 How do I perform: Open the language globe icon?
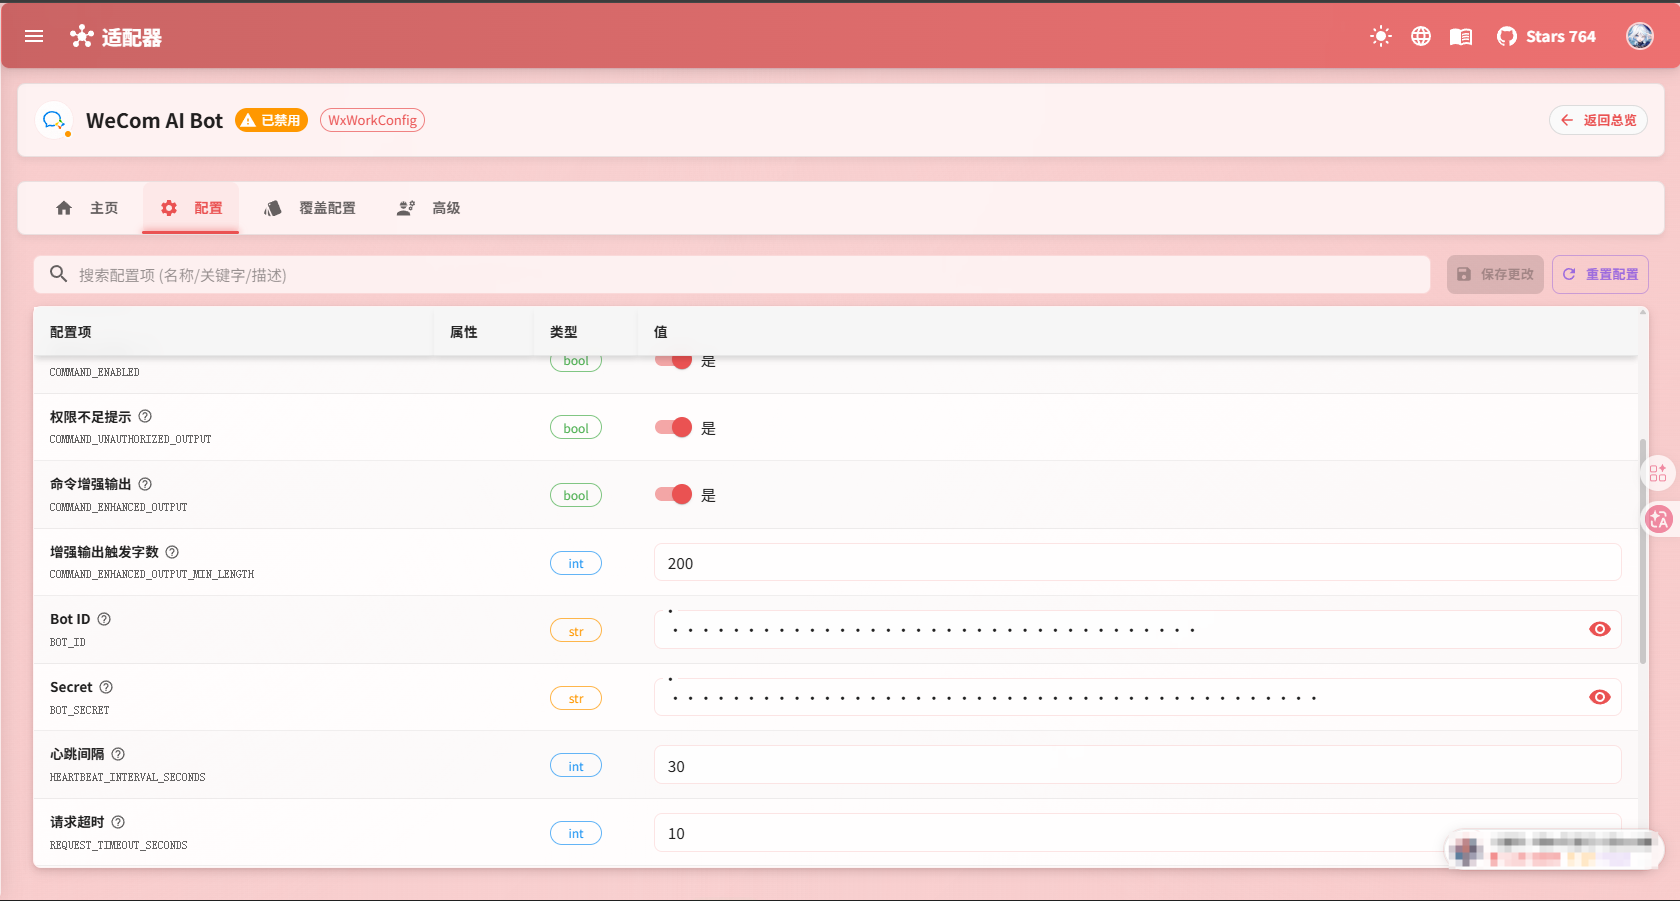(x=1421, y=36)
